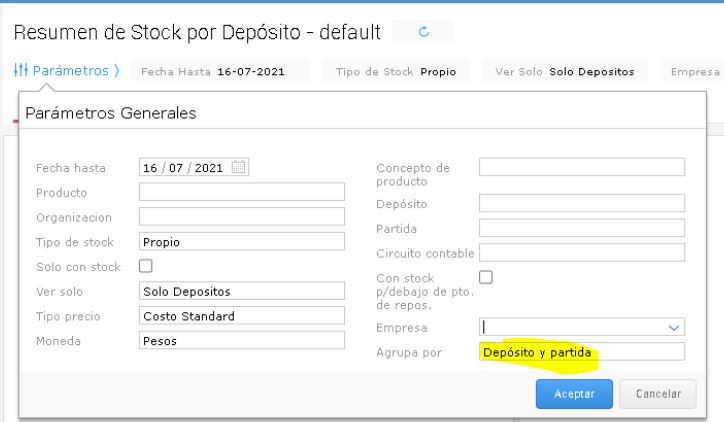This screenshot has width=724, height=422.
Task: Focus the Organizacion input field
Action: click(242, 216)
